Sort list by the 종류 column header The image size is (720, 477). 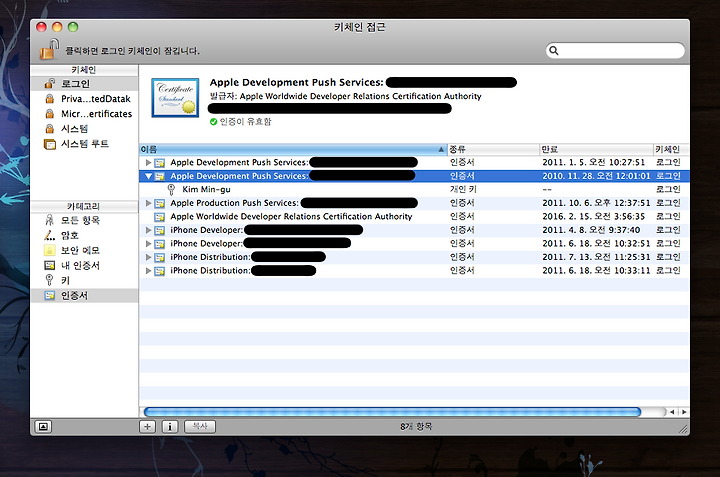pos(493,149)
